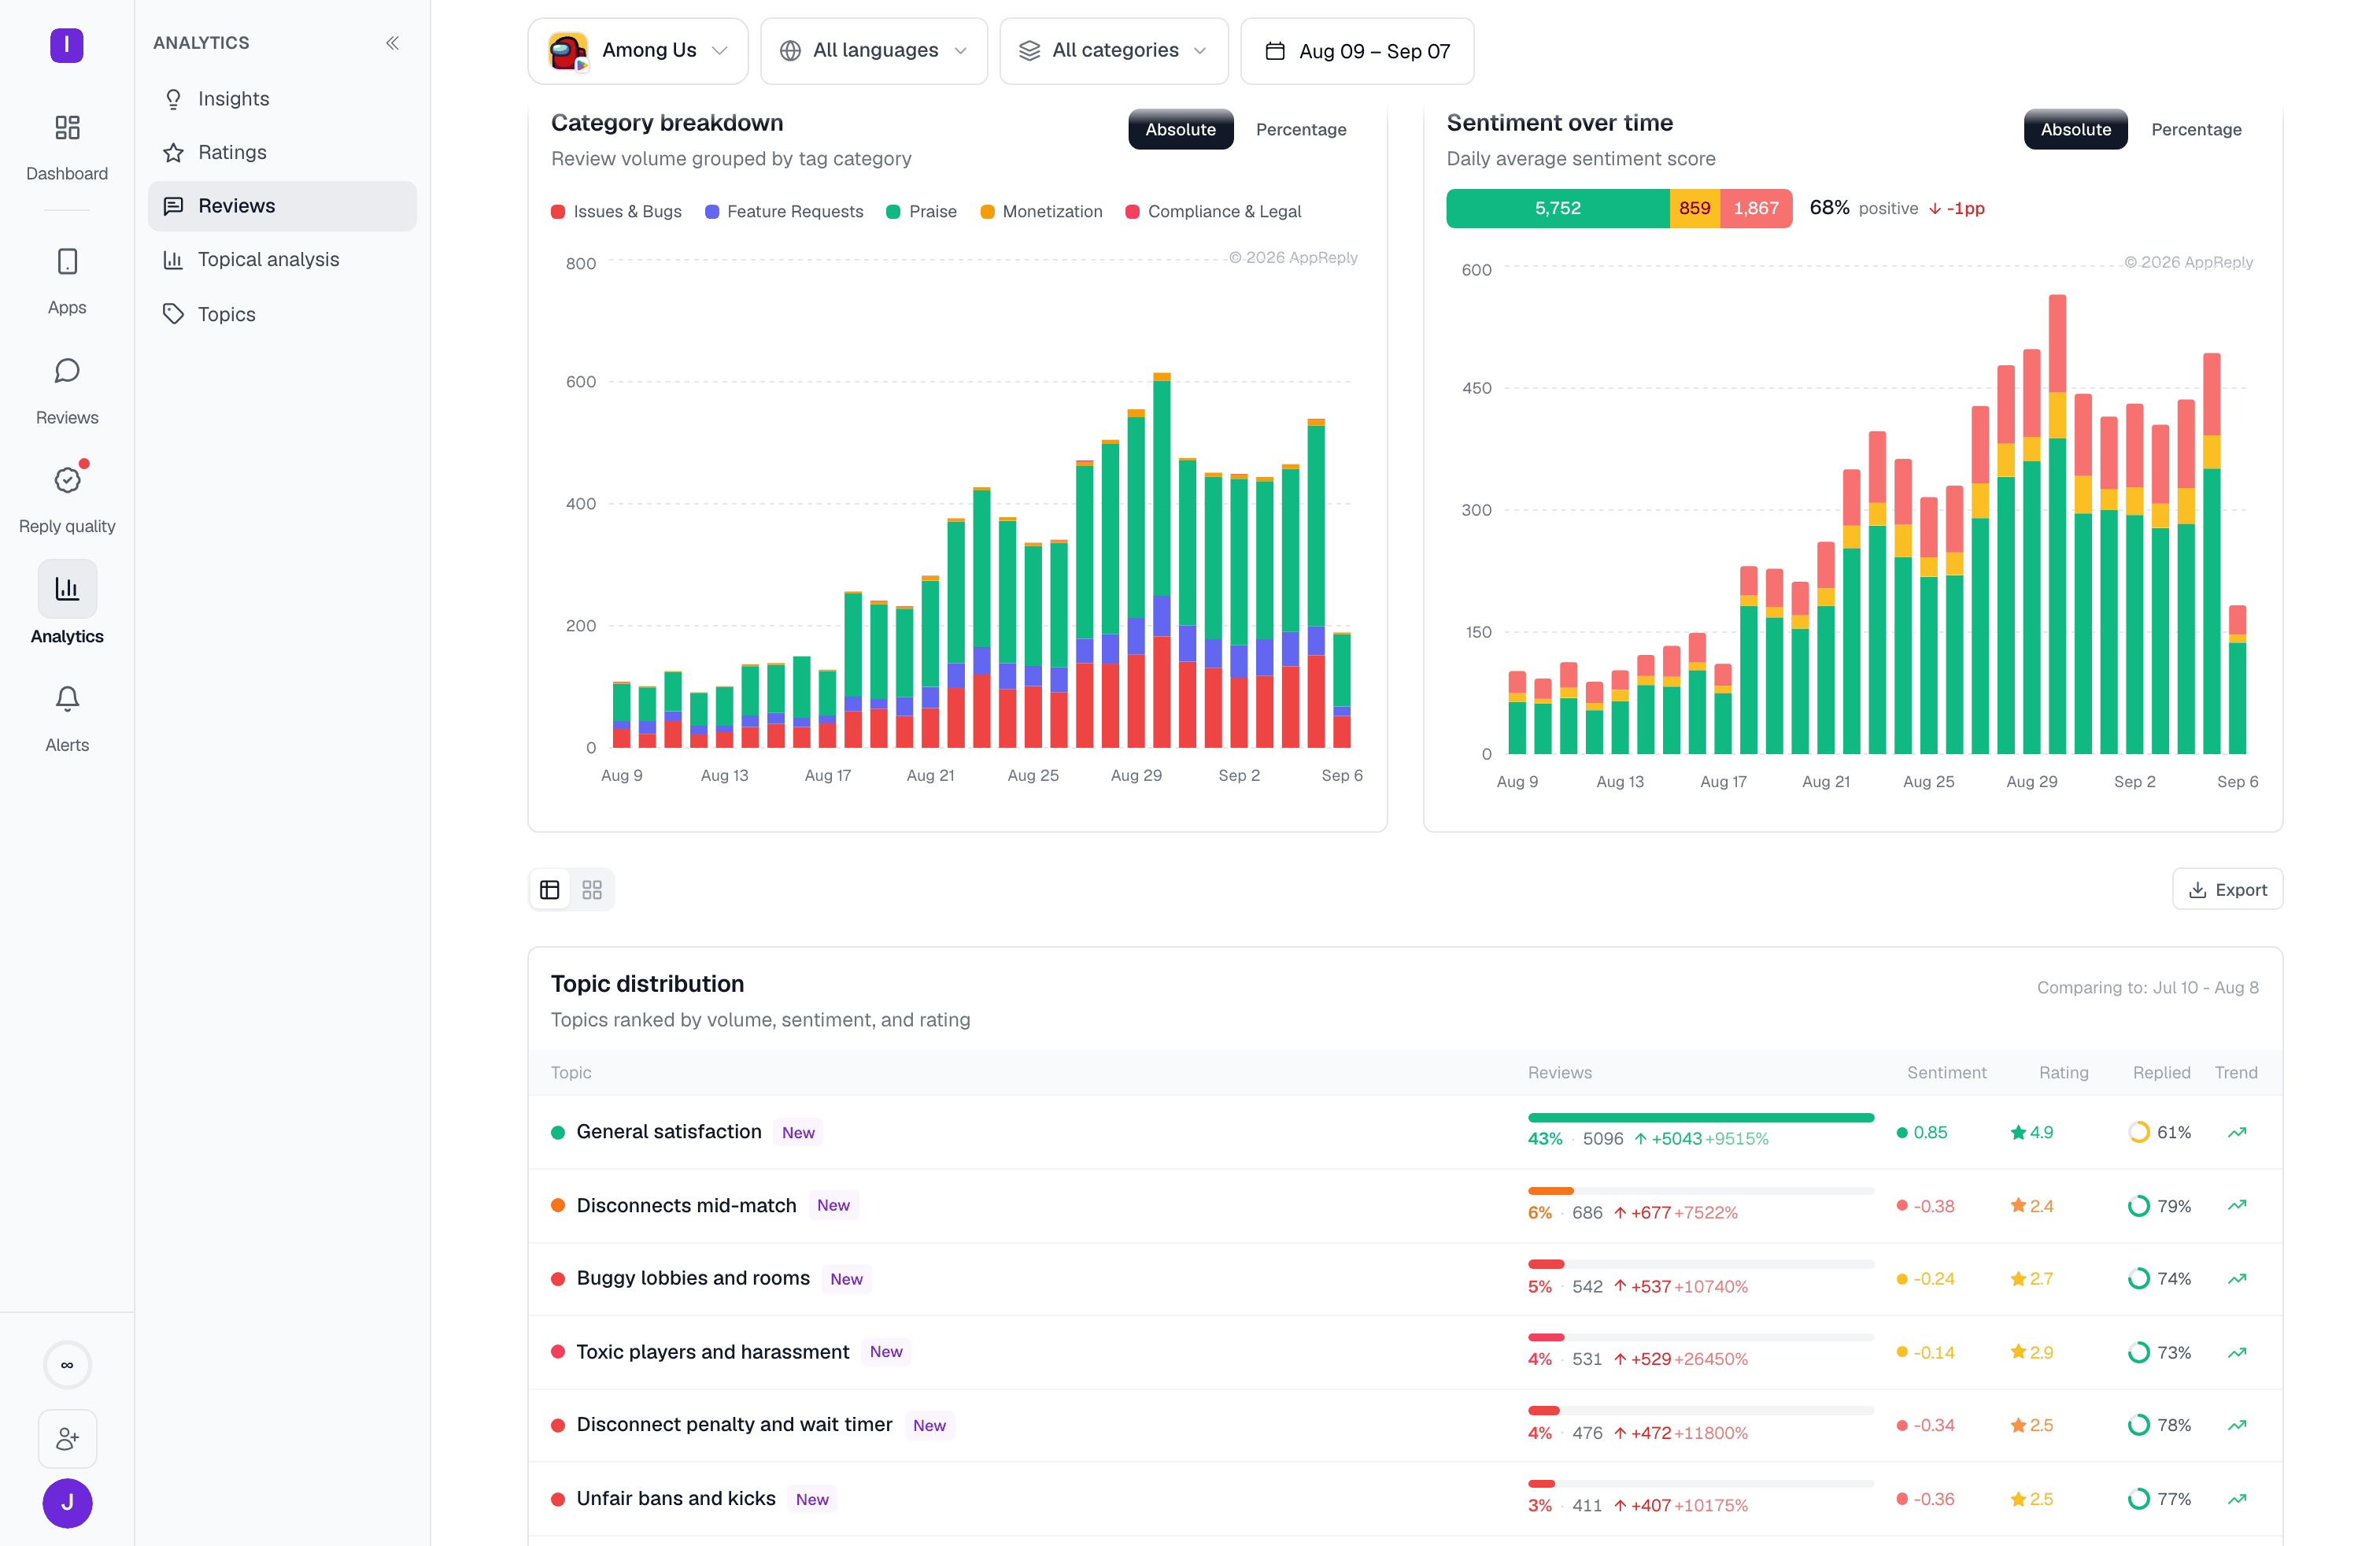Click trend arrow for Disconnect penalty row
Image resolution: width=2380 pixels, height=1546 pixels.
pyautogui.click(x=2238, y=1425)
